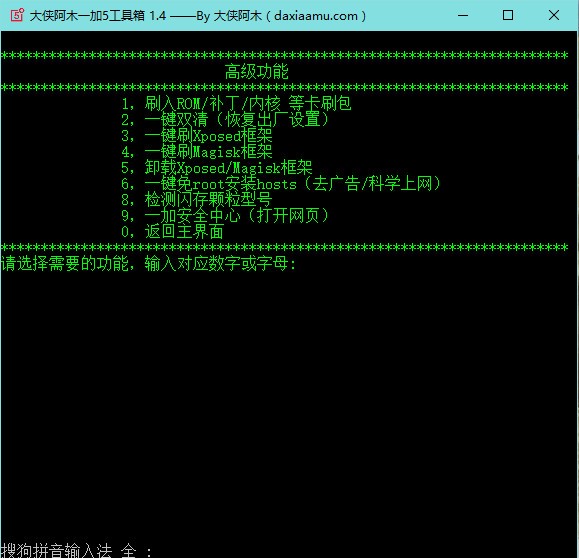Click the daxiaamu.com text in title bar
The image size is (579, 558).
pyautogui.click(x=316, y=16)
